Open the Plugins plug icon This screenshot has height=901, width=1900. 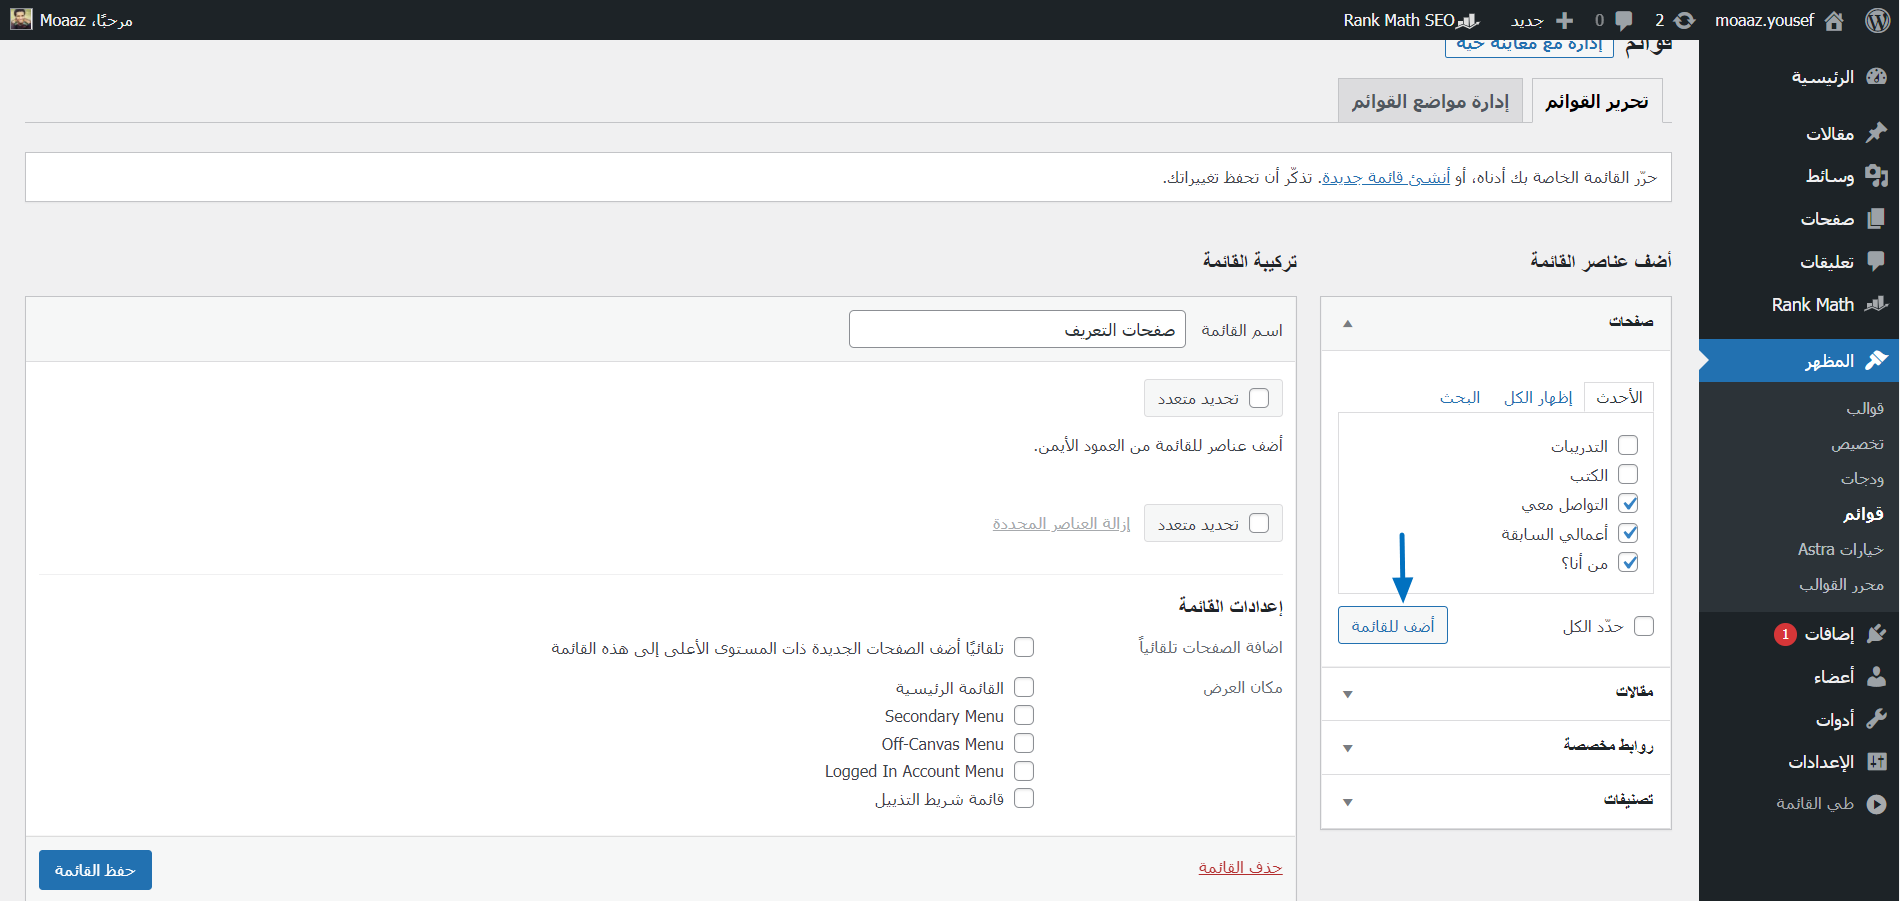pyautogui.click(x=1877, y=633)
